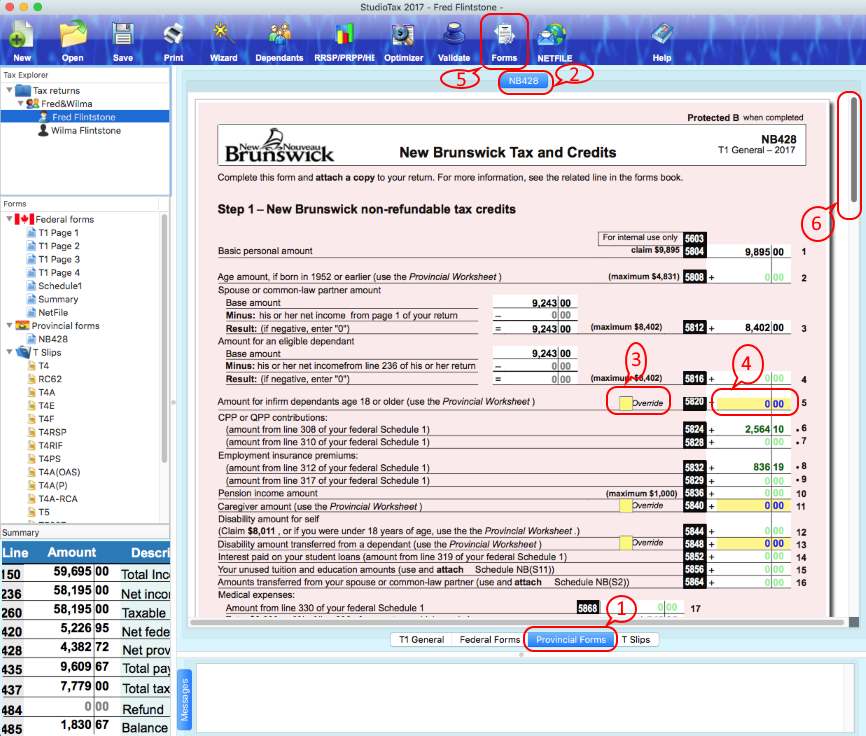
Task: Toggle Override for infirm dependants amount
Action: tap(625, 403)
